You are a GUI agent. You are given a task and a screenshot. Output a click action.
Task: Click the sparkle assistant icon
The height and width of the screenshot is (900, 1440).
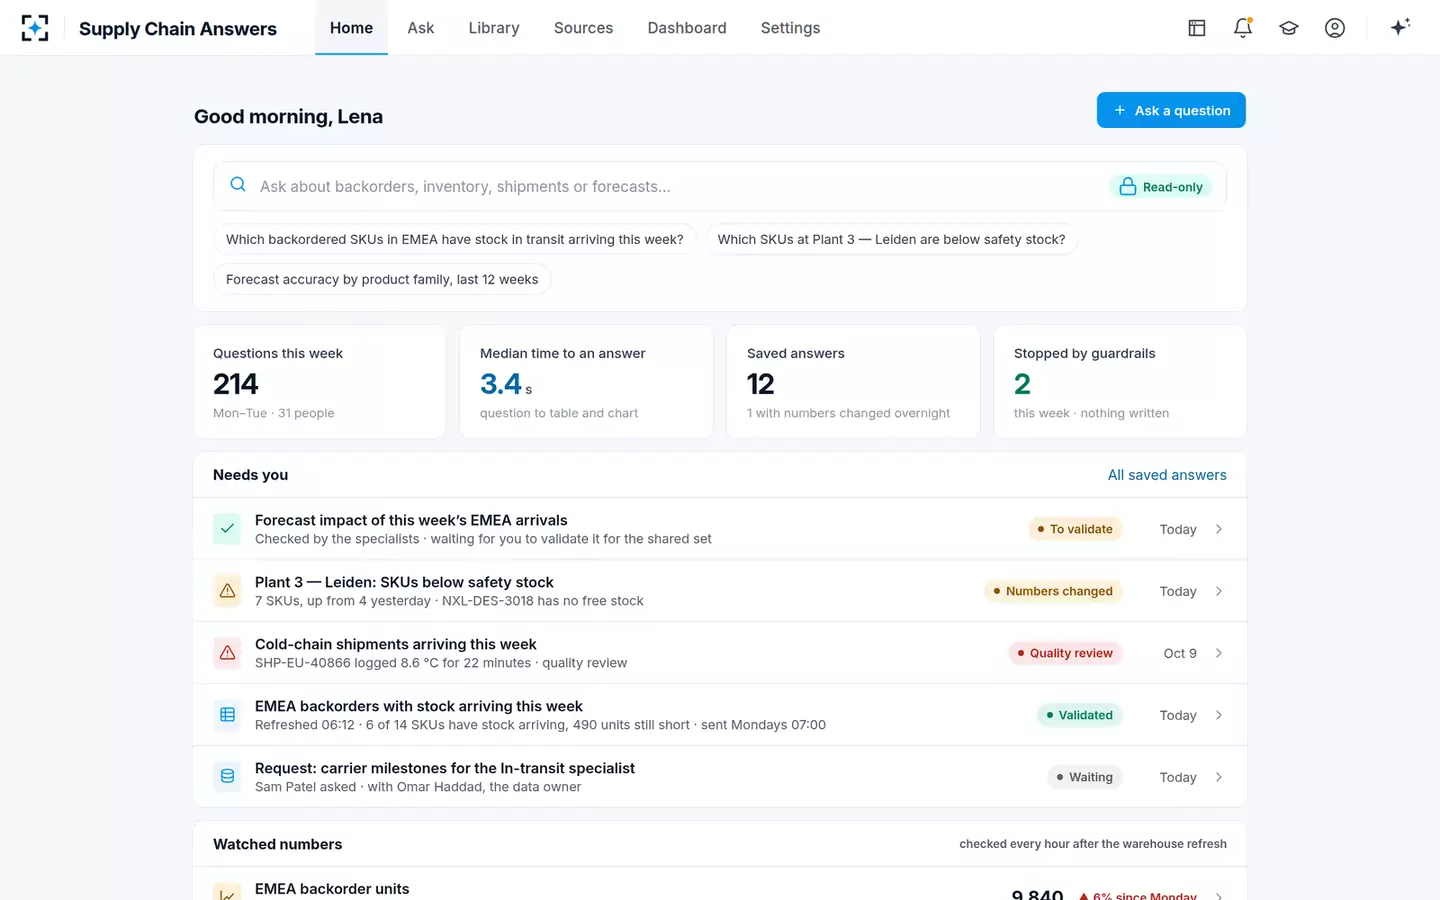click(1400, 27)
